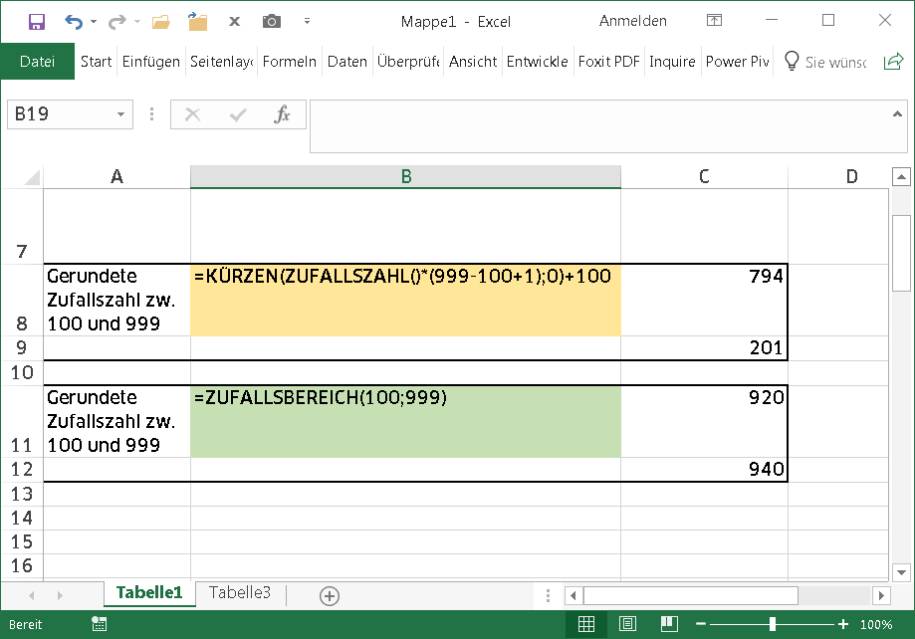Click the Camera screenshot icon
The image size is (915, 639).
coord(271,22)
